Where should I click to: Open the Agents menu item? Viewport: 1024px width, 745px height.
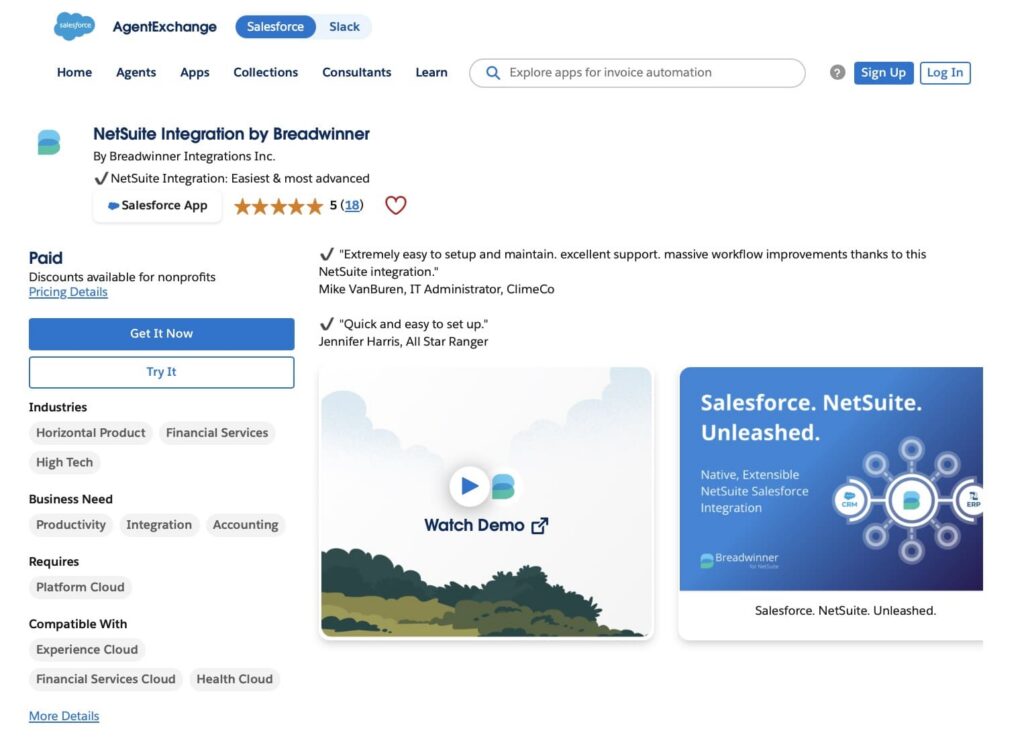pyautogui.click(x=136, y=72)
